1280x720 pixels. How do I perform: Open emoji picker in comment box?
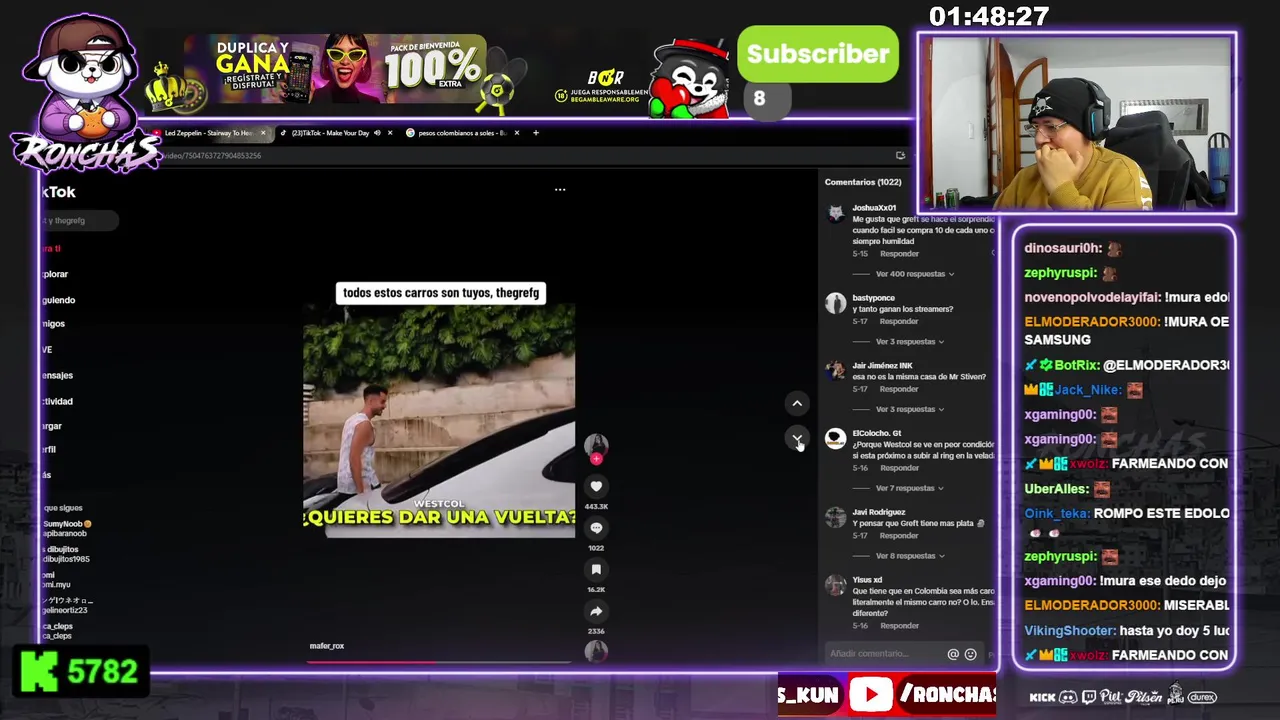(x=970, y=654)
